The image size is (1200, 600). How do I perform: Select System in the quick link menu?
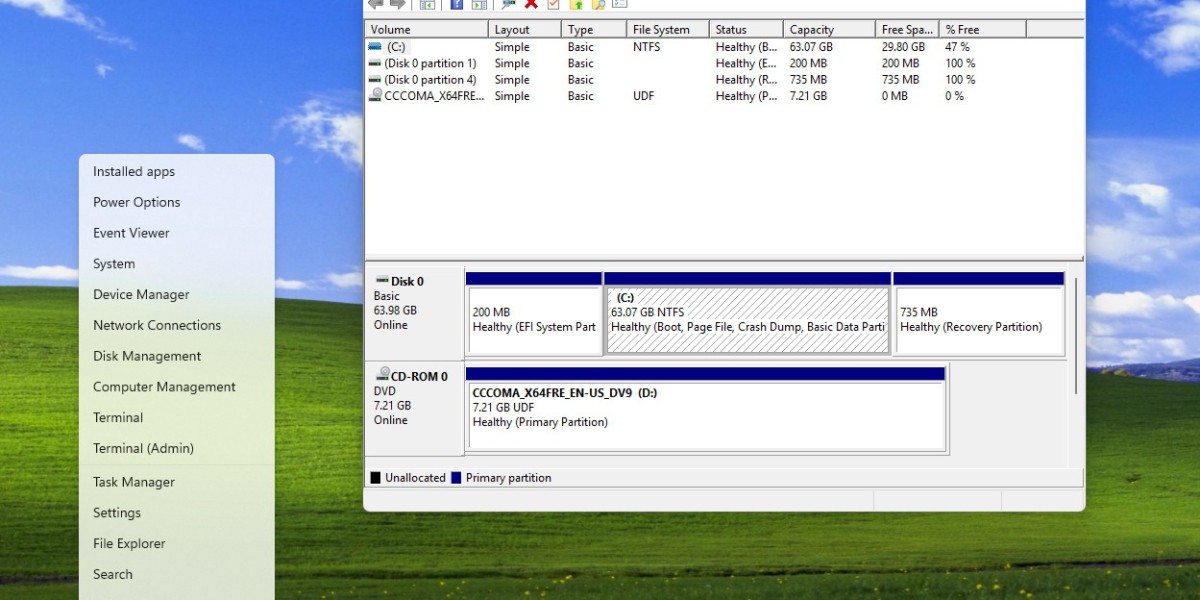coord(114,264)
